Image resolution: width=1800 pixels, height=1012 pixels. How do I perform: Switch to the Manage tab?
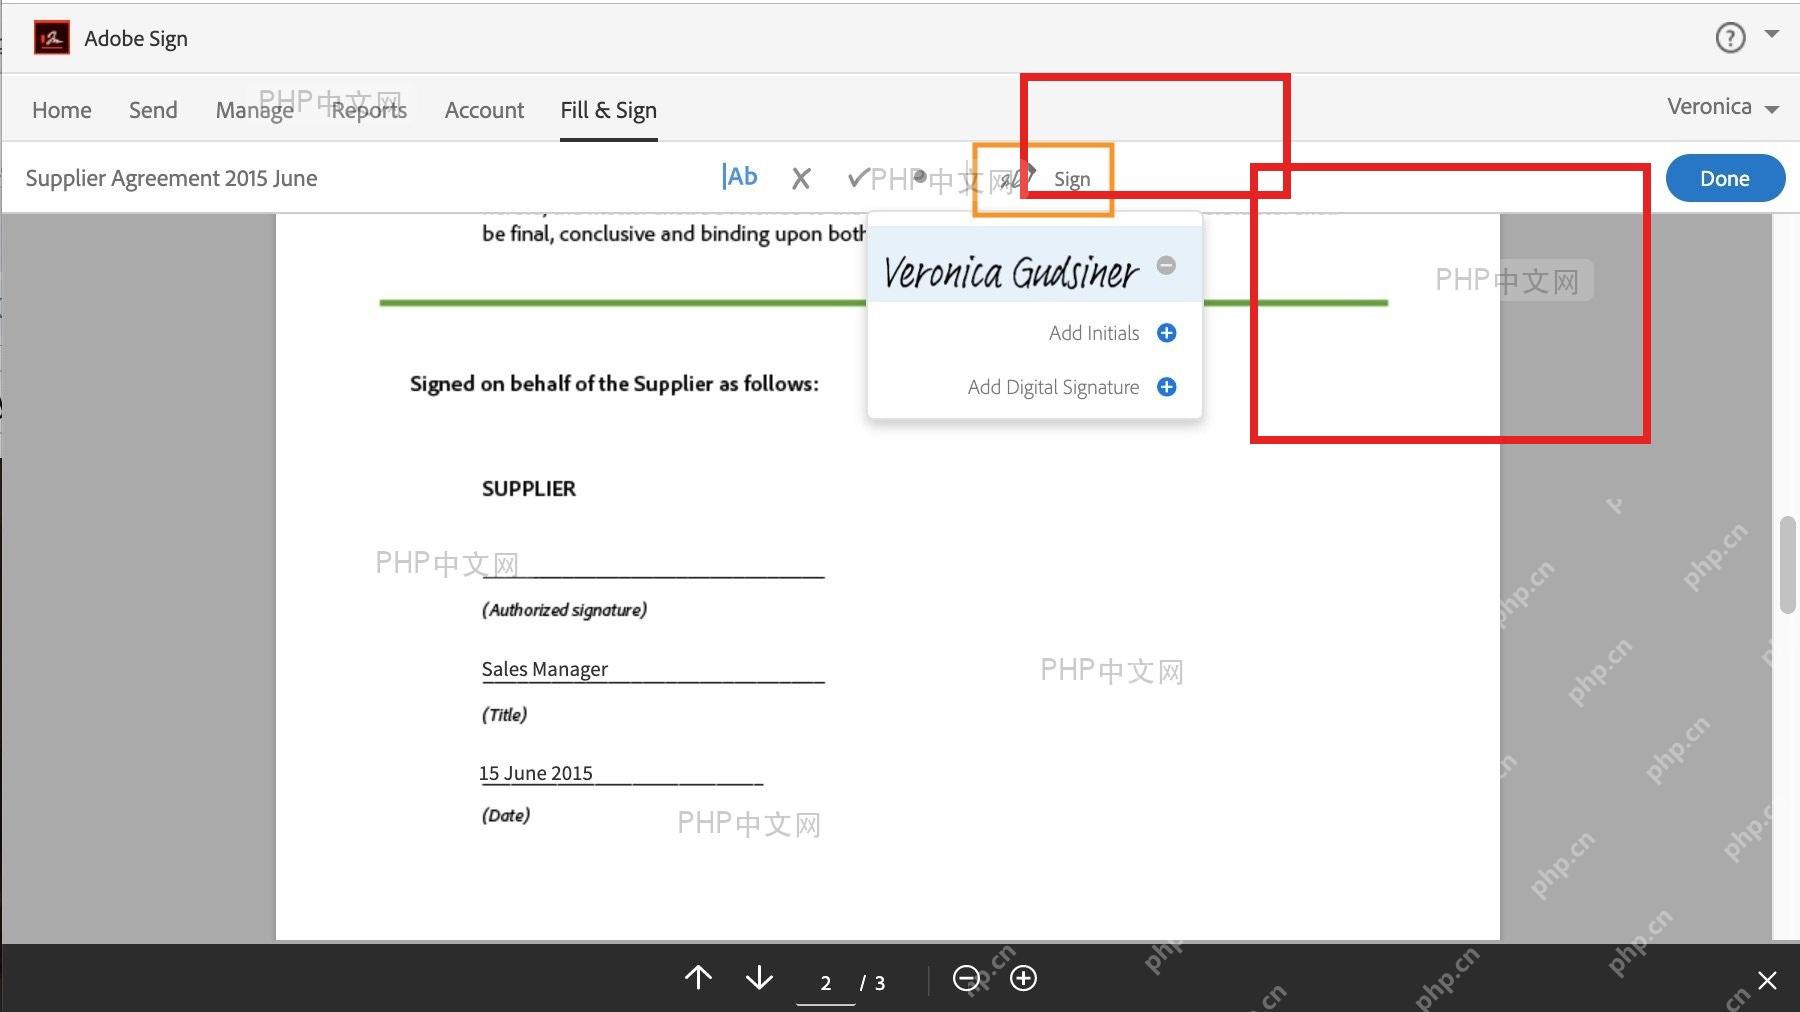click(255, 110)
